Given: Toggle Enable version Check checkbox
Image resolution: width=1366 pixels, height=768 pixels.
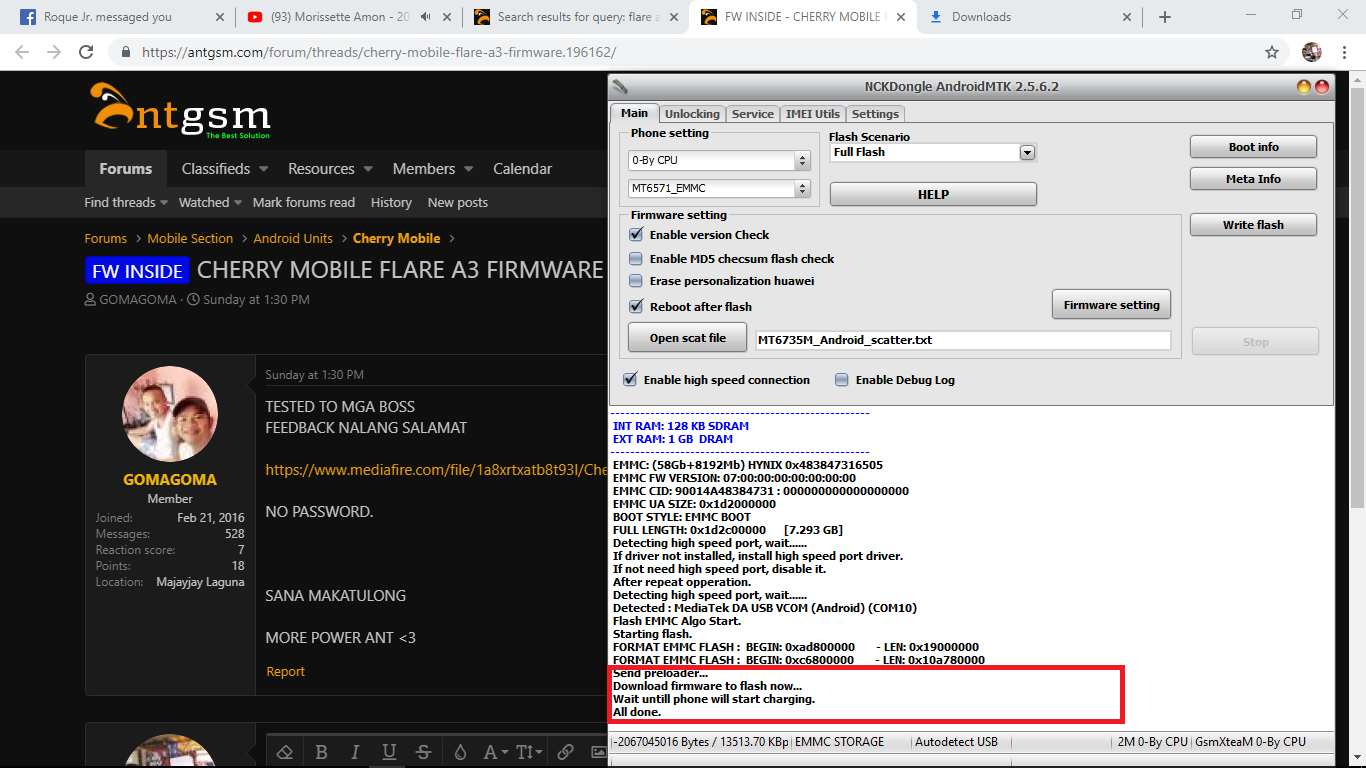Looking at the screenshot, I should tap(636, 235).
